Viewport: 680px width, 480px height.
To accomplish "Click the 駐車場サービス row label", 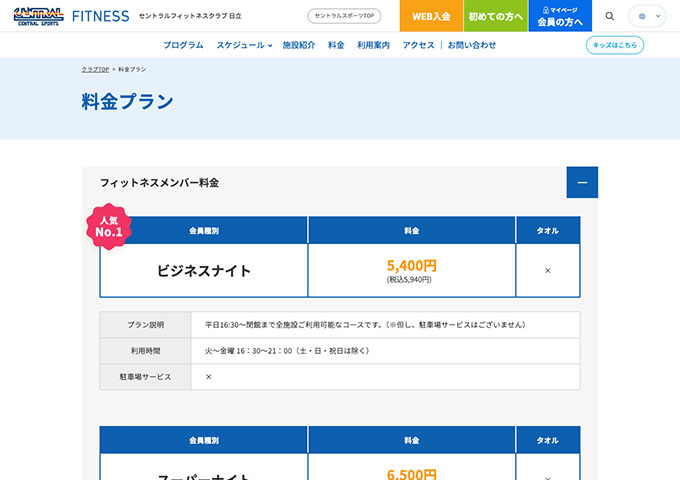I will (145, 377).
